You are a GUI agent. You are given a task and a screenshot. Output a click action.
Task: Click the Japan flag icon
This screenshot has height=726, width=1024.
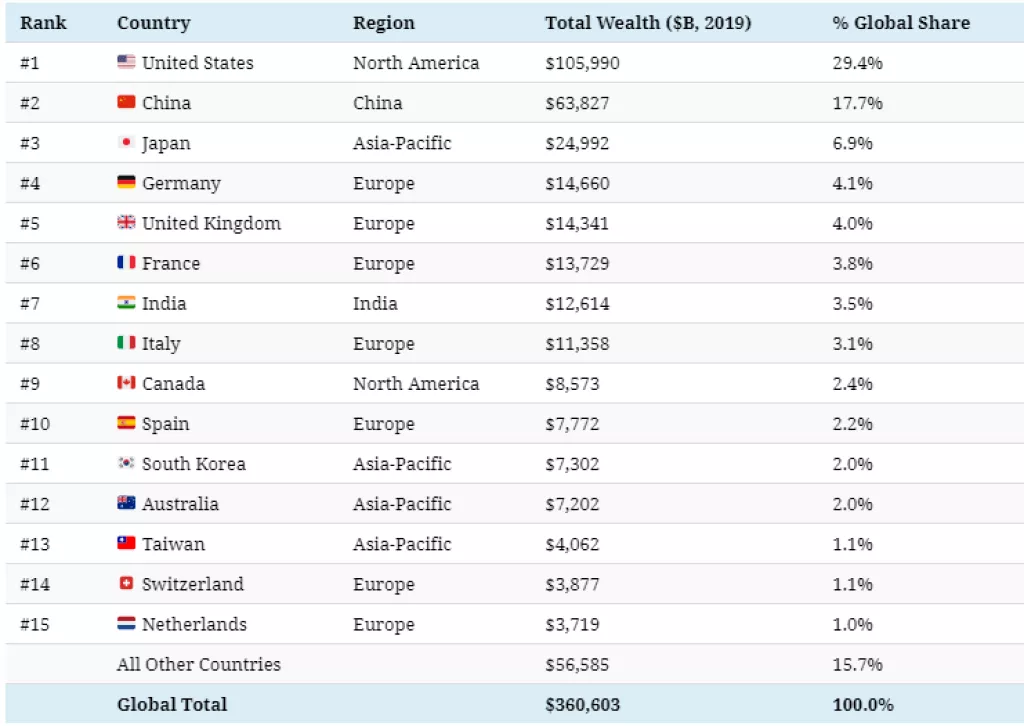(x=126, y=143)
